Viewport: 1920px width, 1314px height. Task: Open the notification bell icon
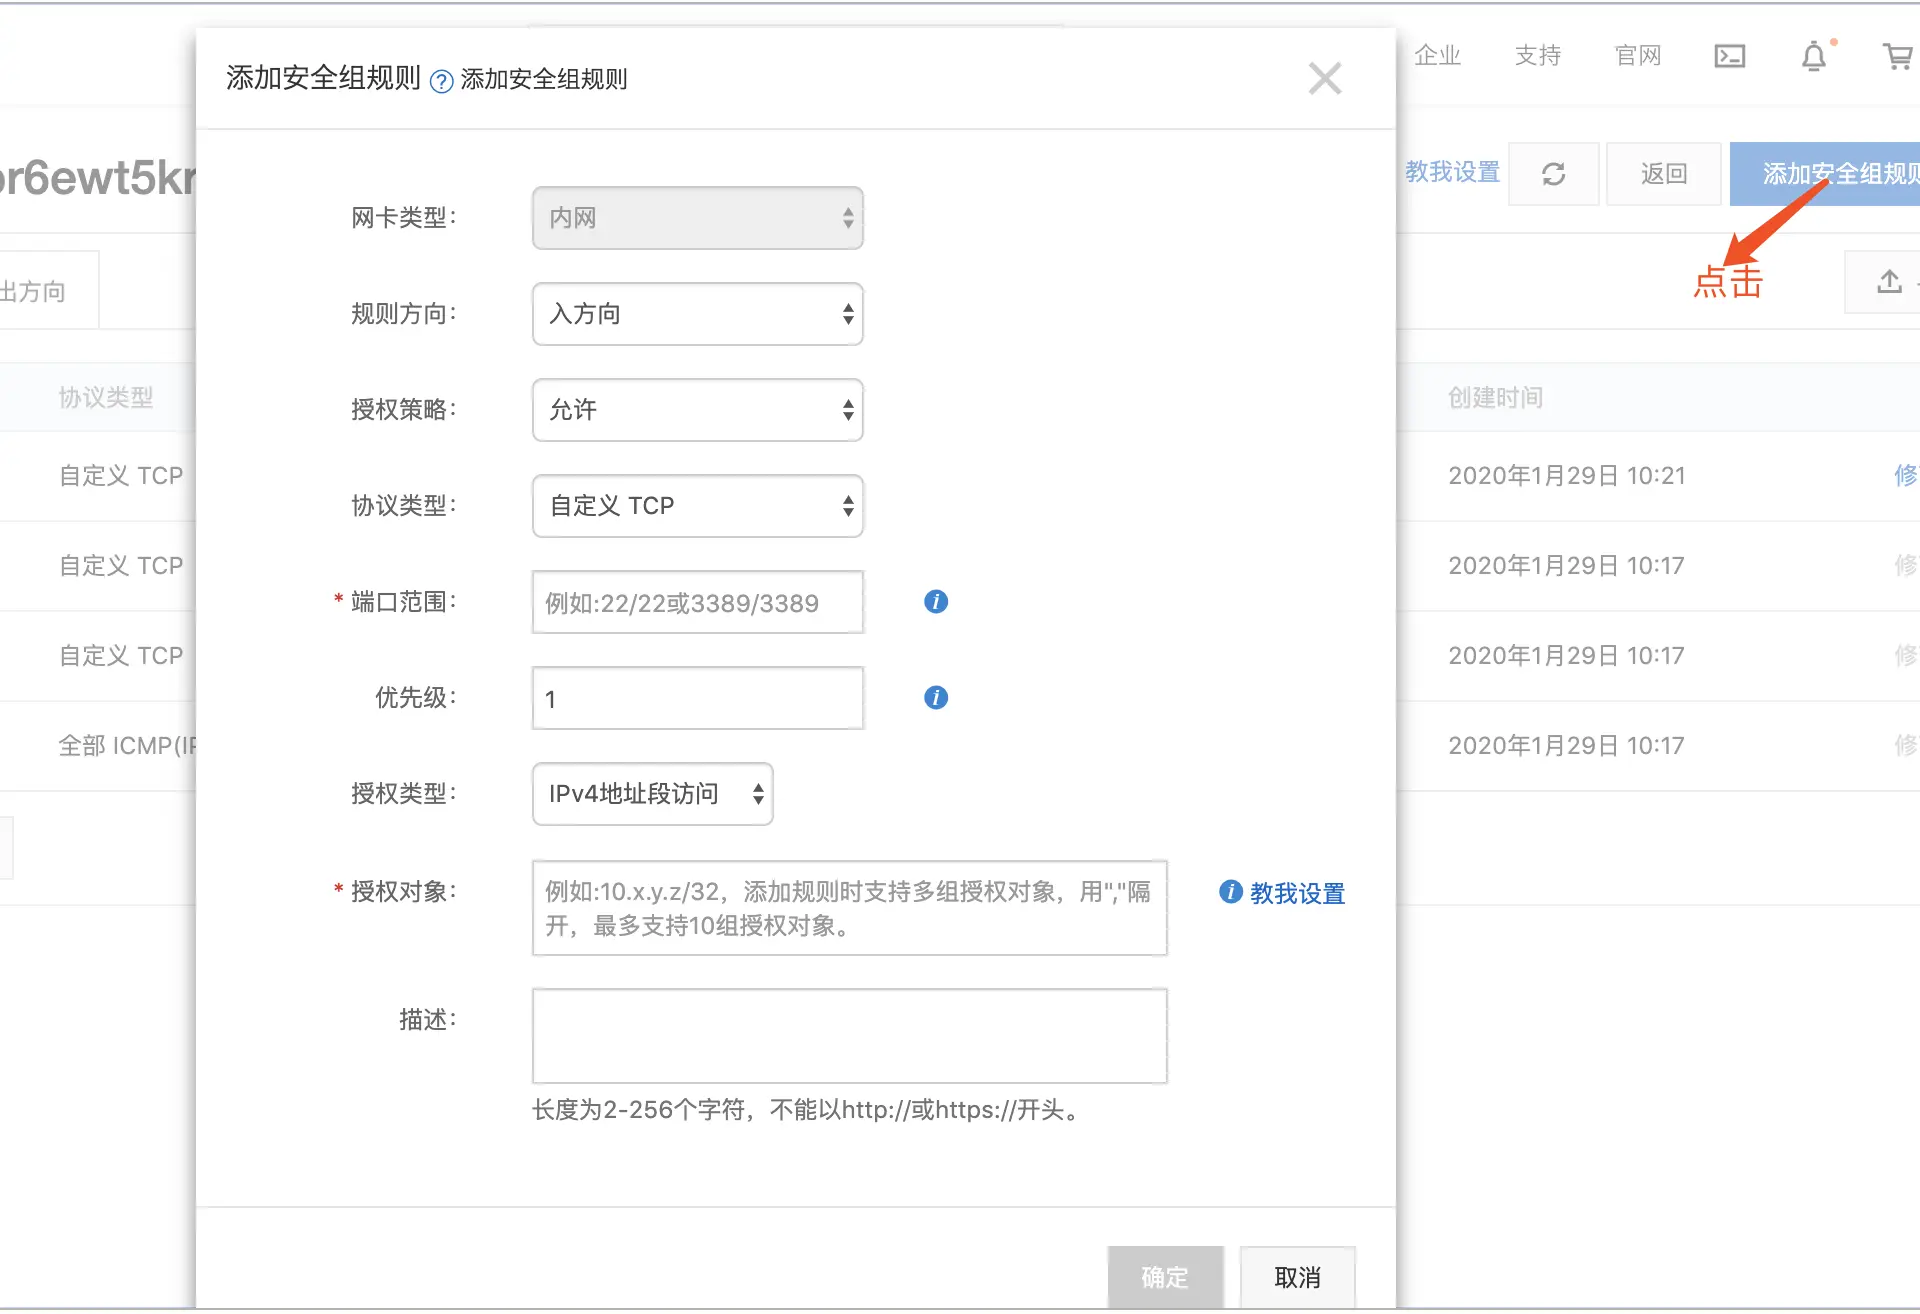1813,56
